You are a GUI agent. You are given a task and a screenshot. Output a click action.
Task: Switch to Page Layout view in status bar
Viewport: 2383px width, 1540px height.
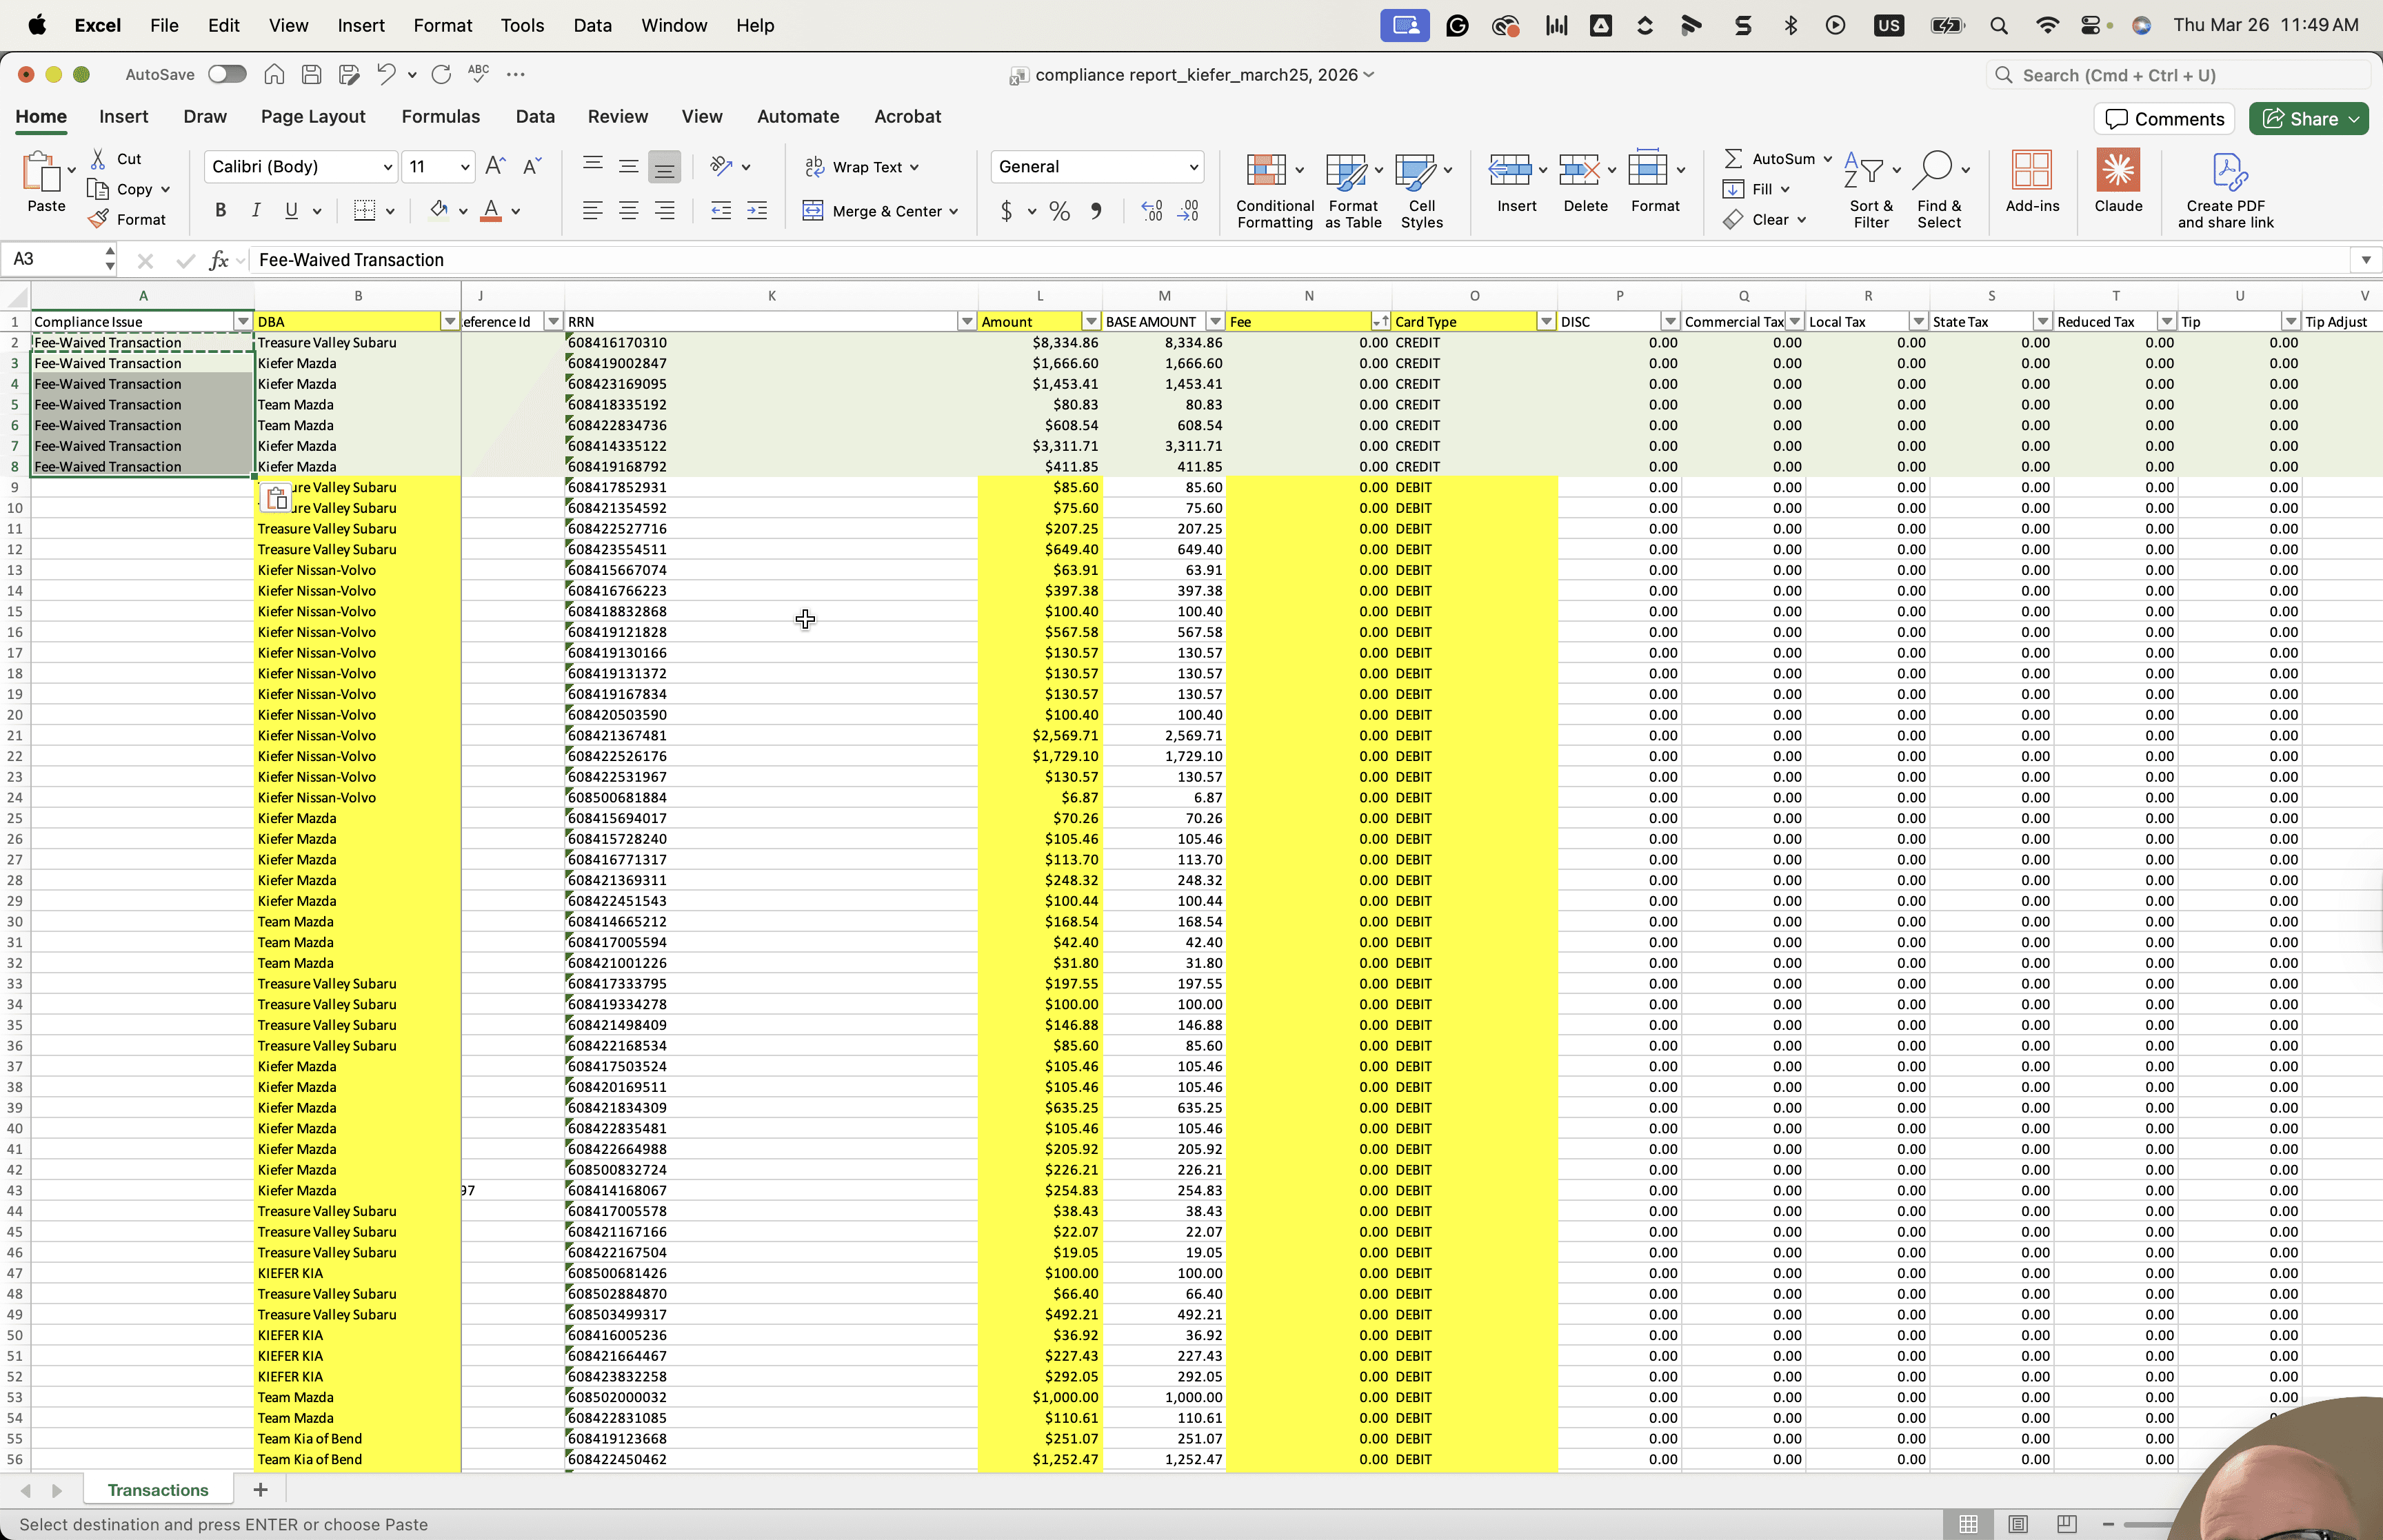click(2017, 1524)
